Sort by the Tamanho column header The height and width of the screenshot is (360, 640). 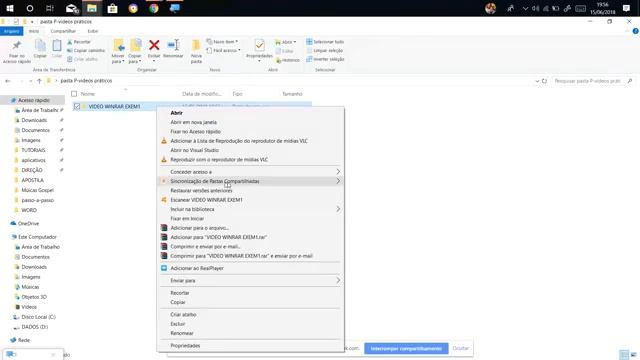pyautogui.click(x=292, y=94)
